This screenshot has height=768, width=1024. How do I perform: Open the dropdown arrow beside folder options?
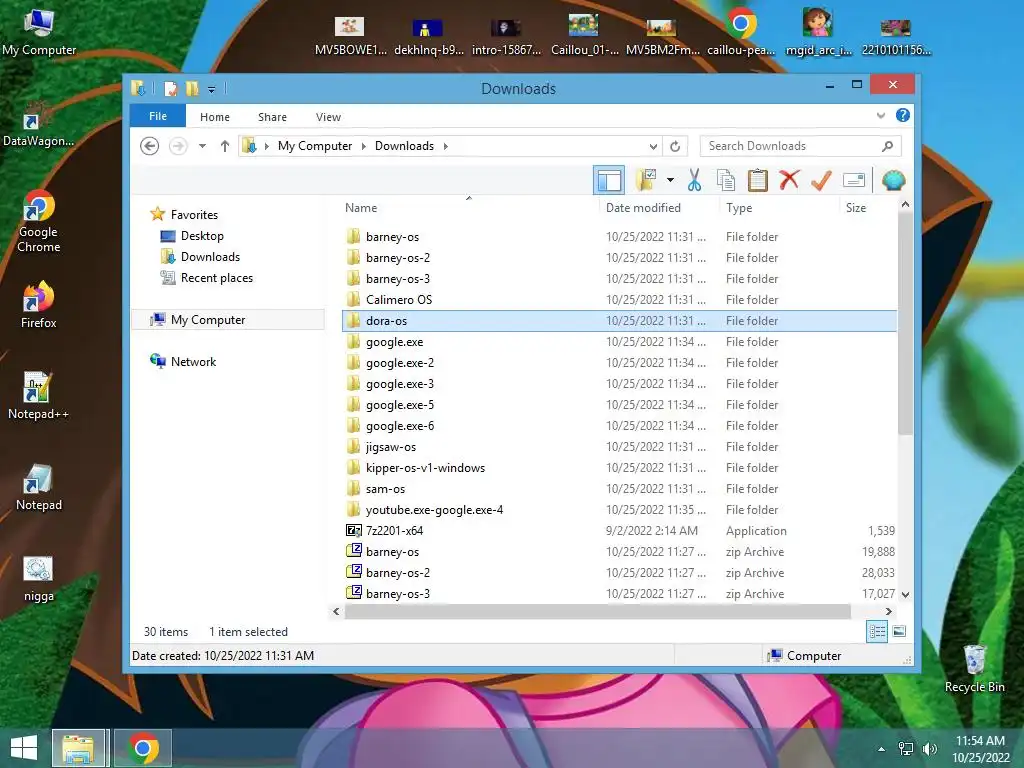[670, 180]
